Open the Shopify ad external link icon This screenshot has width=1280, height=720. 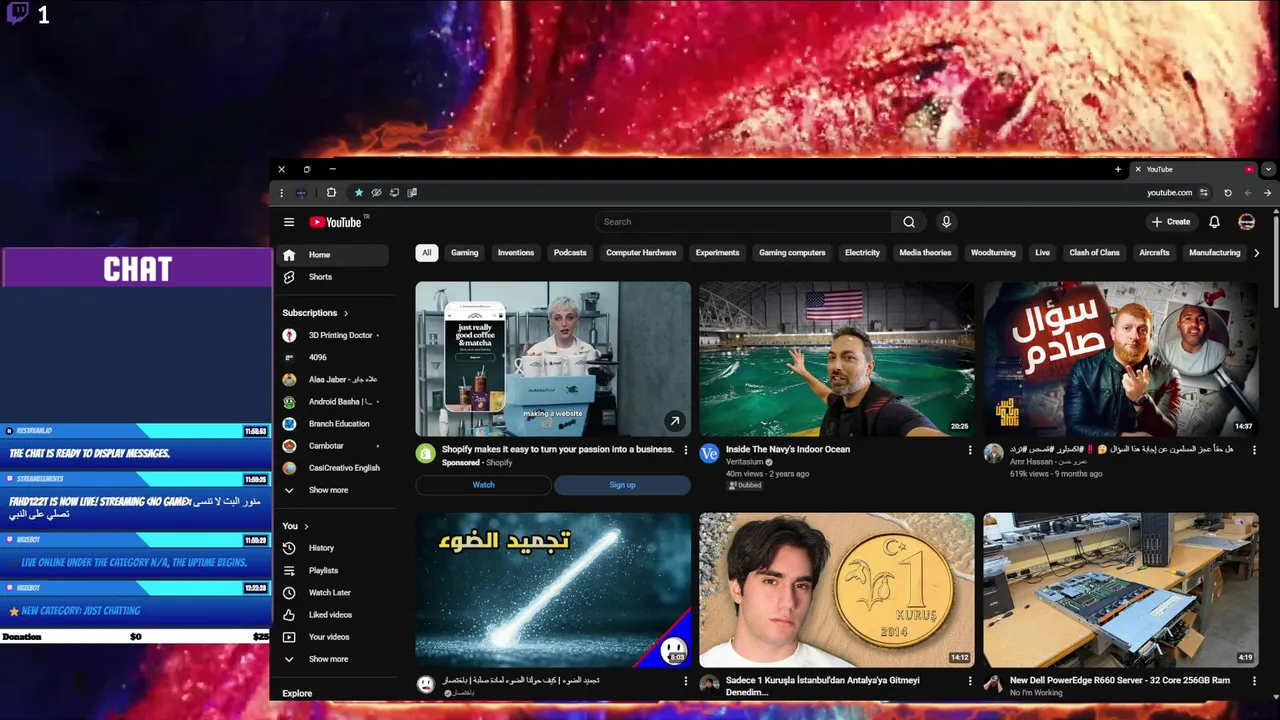674,421
